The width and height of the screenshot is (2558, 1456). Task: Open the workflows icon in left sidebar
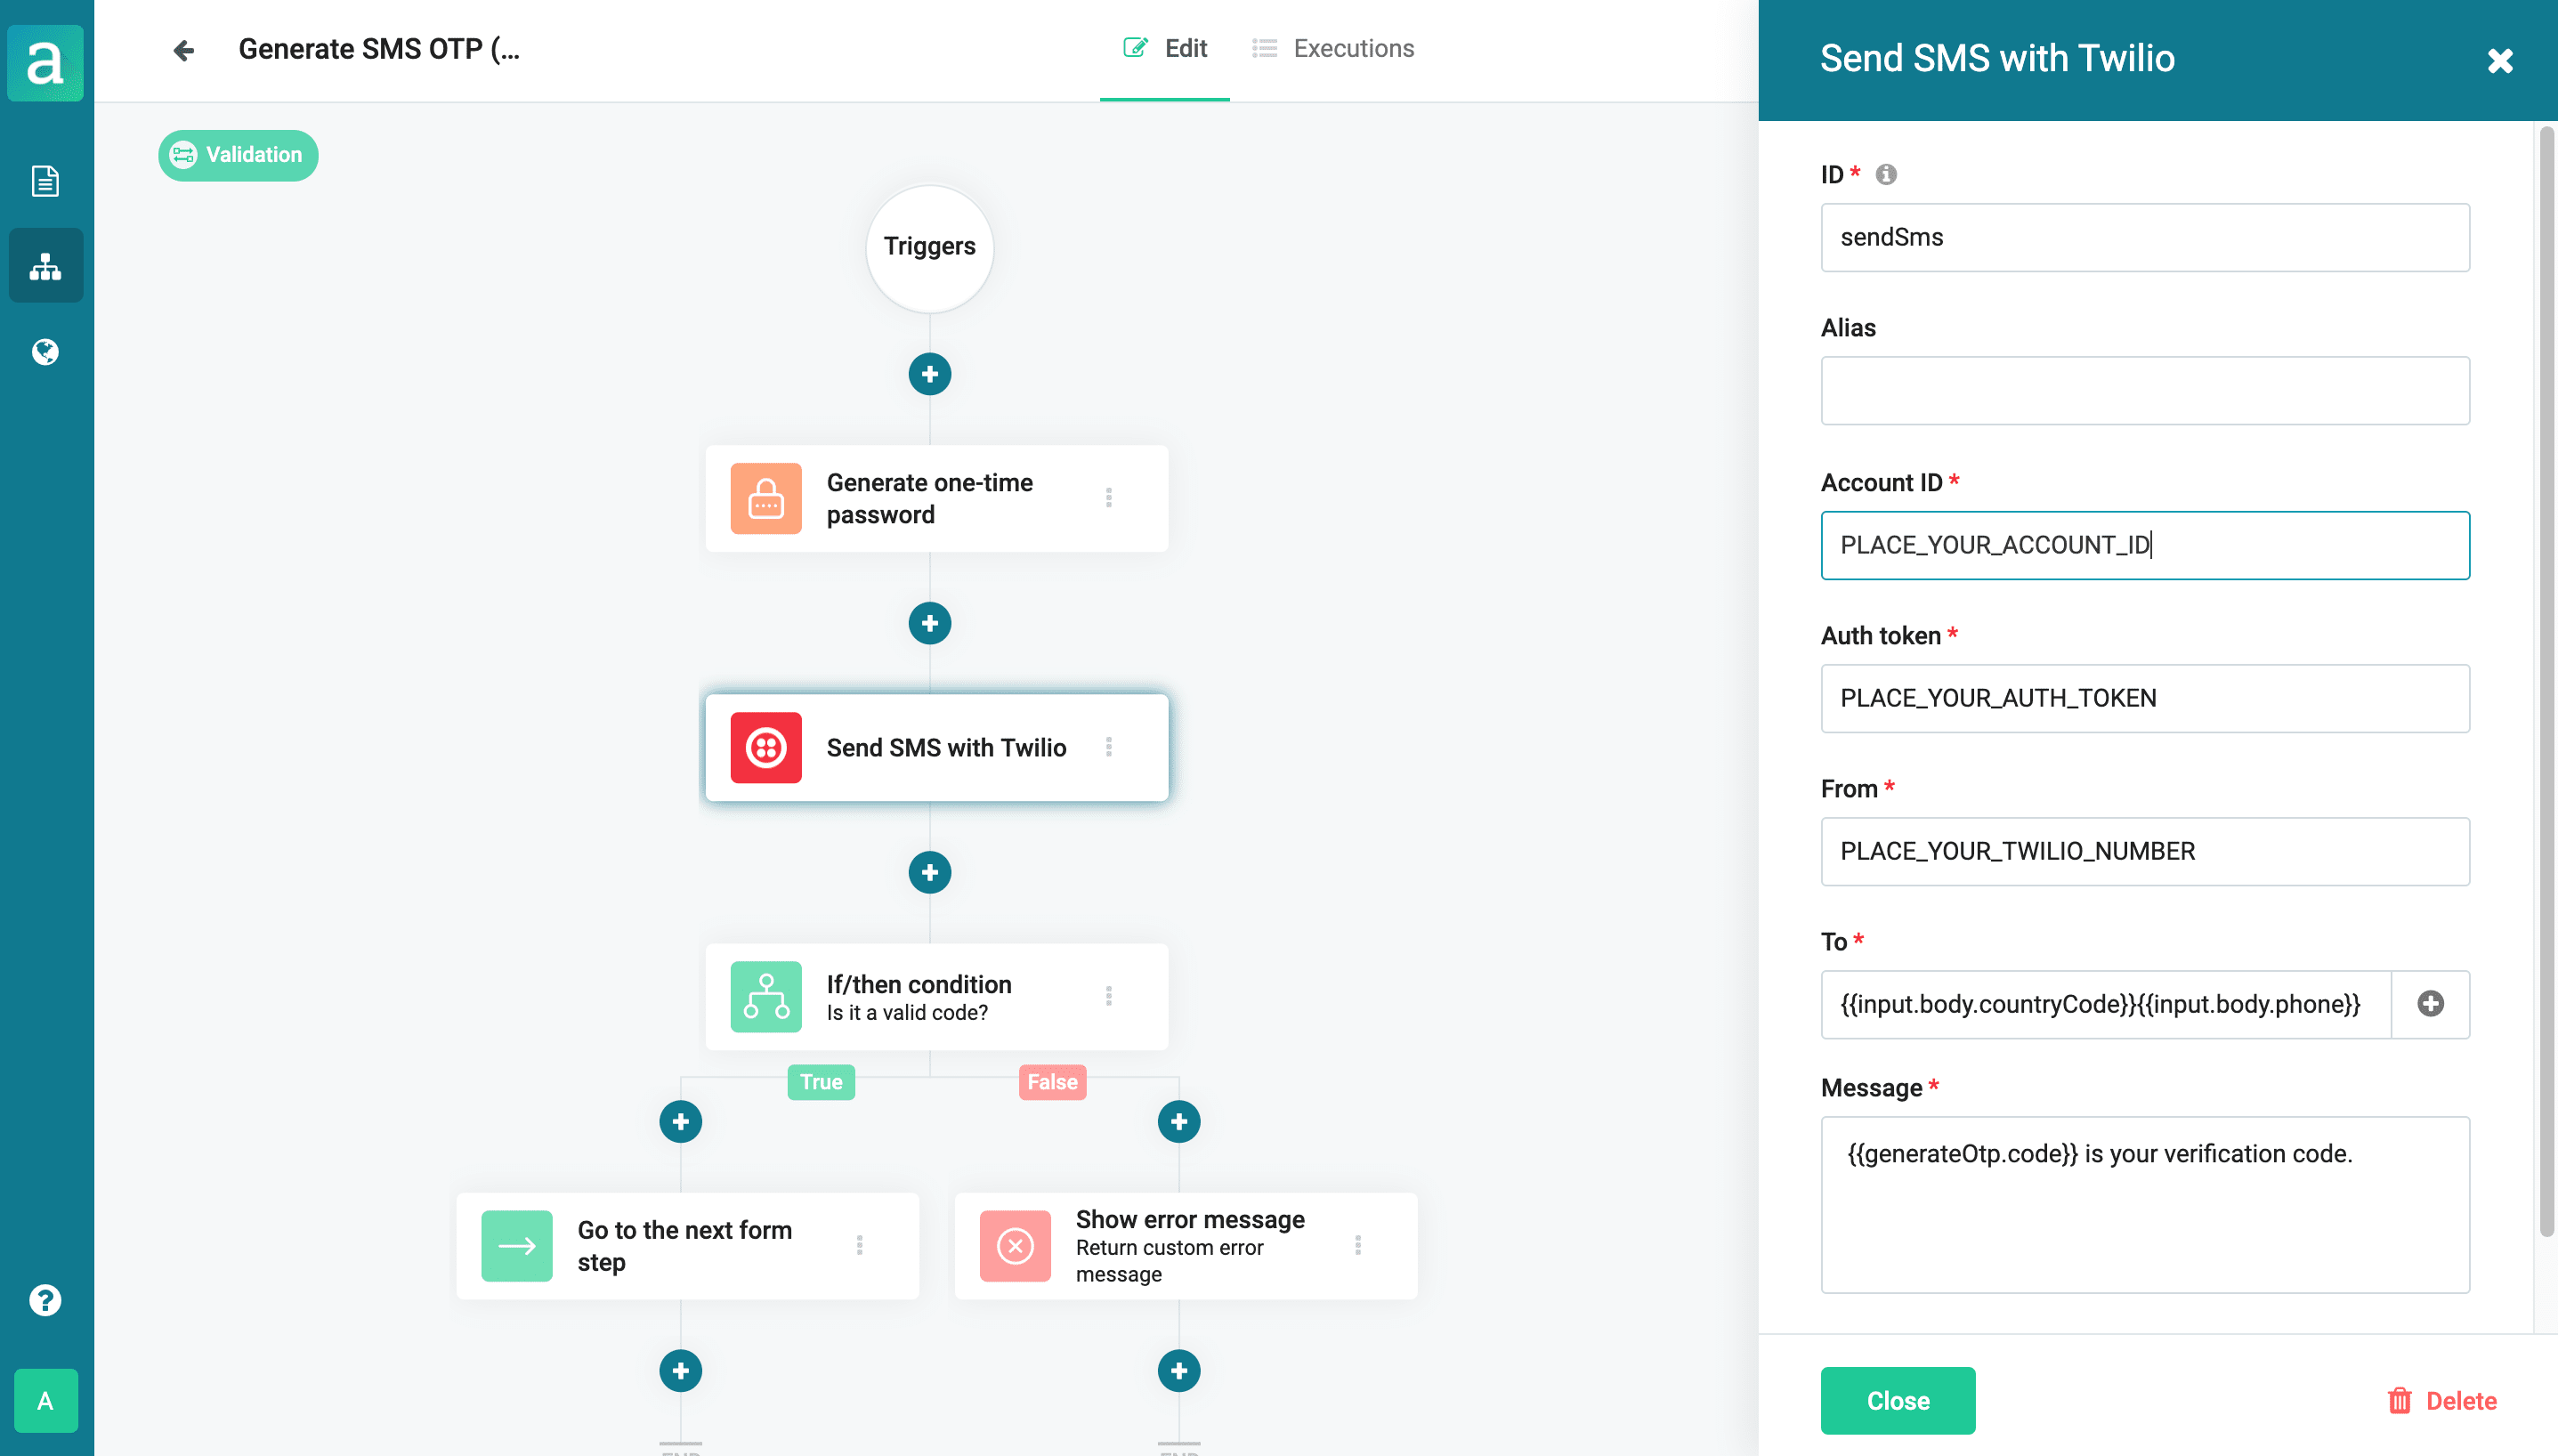[x=45, y=266]
